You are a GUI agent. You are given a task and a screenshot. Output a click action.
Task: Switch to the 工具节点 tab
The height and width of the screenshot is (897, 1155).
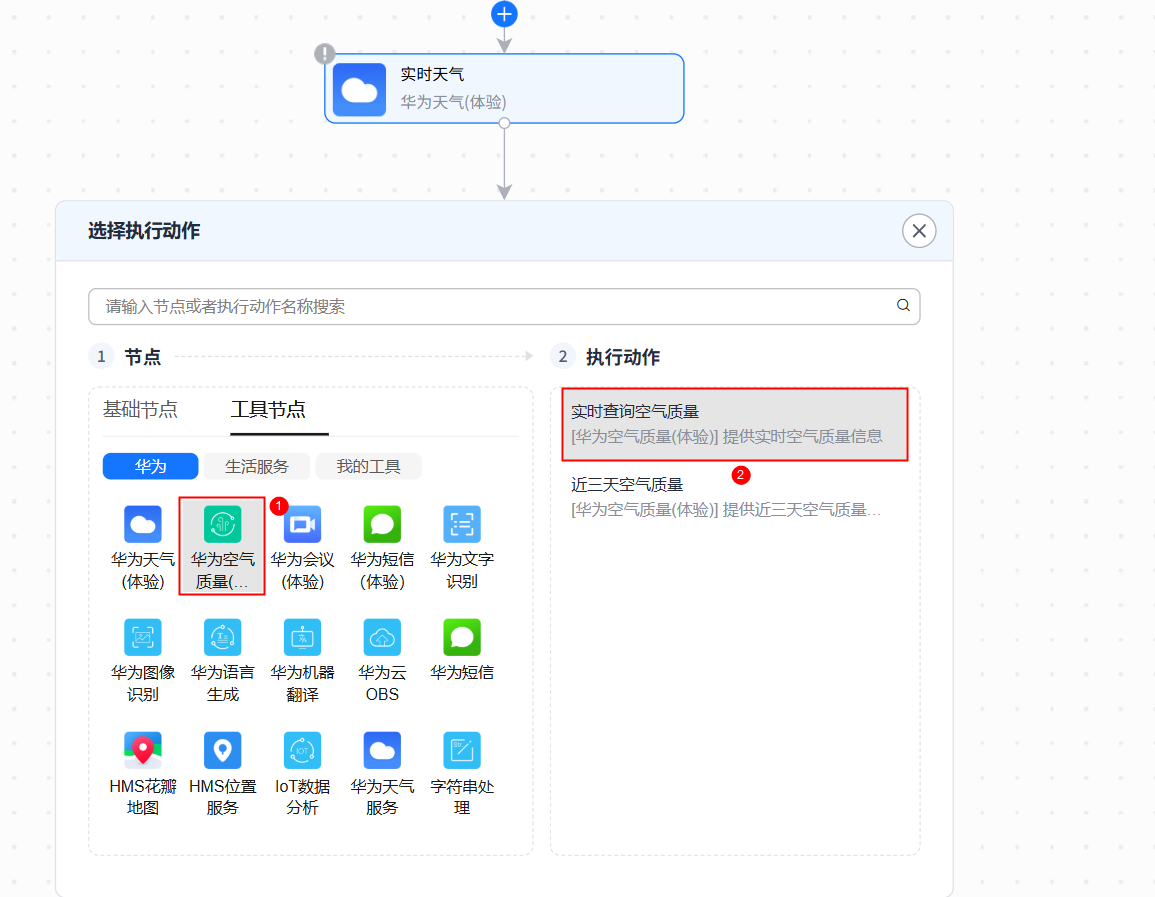(x=268, y=409)
